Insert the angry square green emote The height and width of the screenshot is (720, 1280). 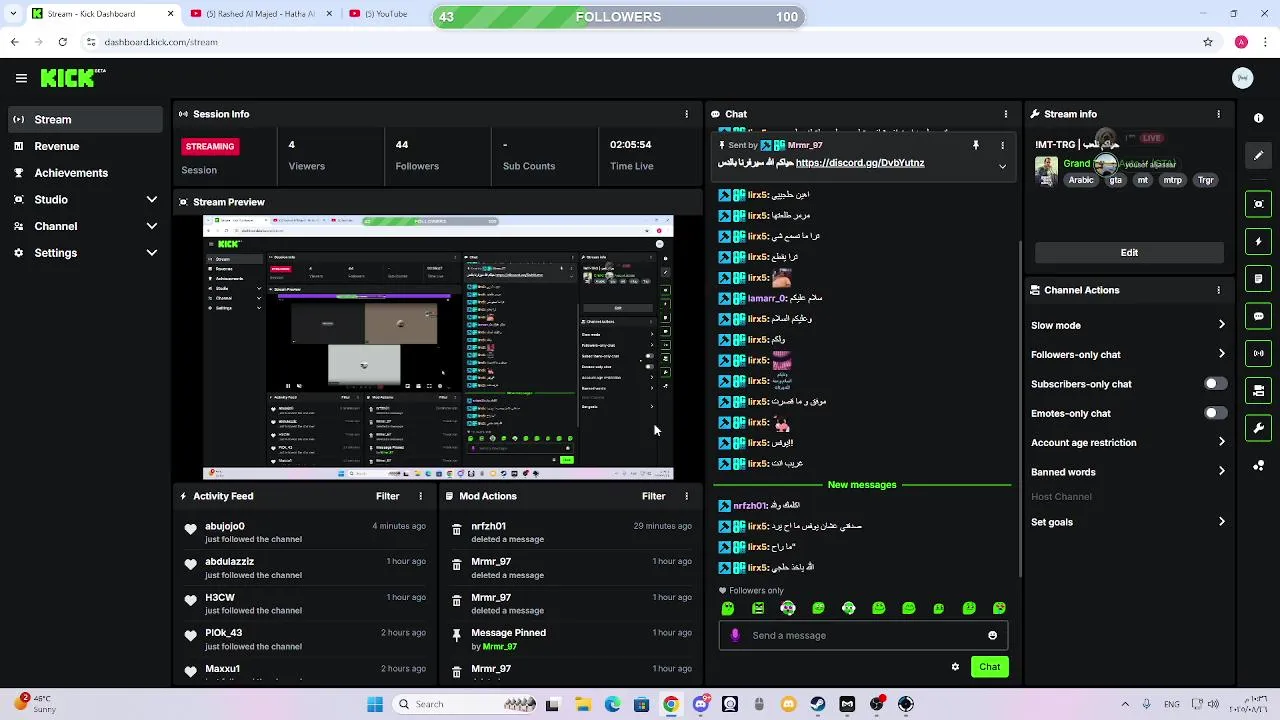pyautogui.click(x=758, y=608)
